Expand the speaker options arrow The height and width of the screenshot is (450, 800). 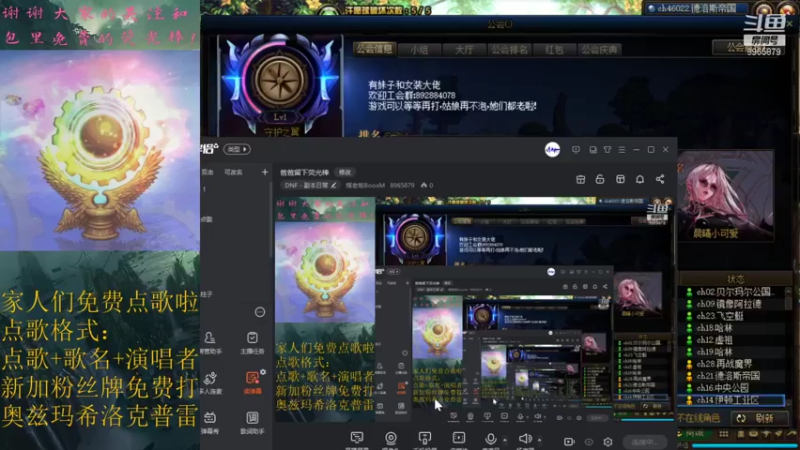pyautogui.click(x=539, y=440)
